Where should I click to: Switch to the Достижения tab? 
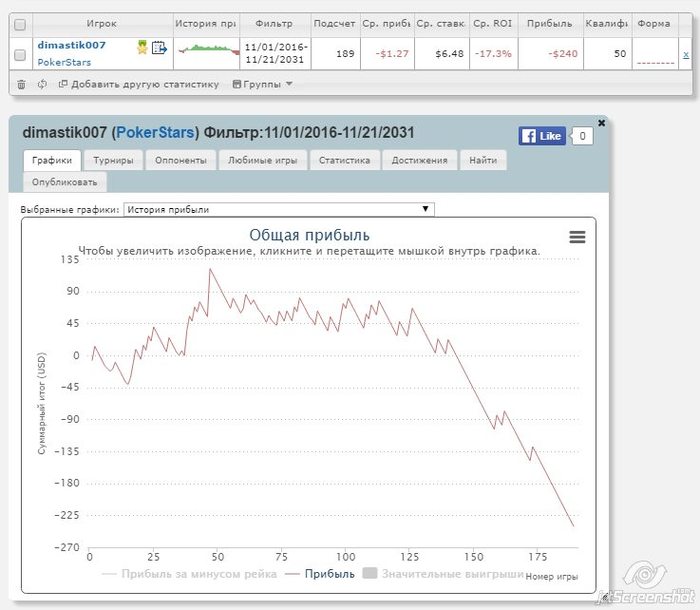(x=419, y=160)
